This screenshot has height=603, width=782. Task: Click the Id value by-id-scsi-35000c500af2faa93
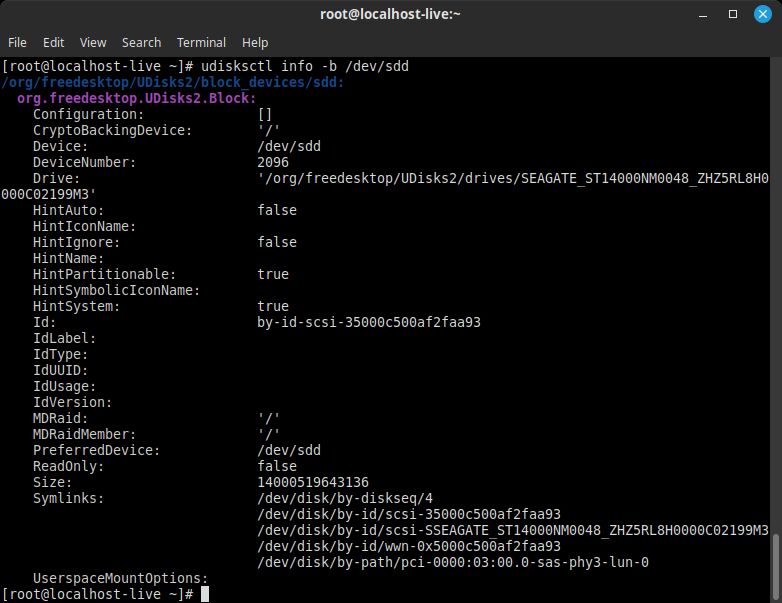(369, 322)
